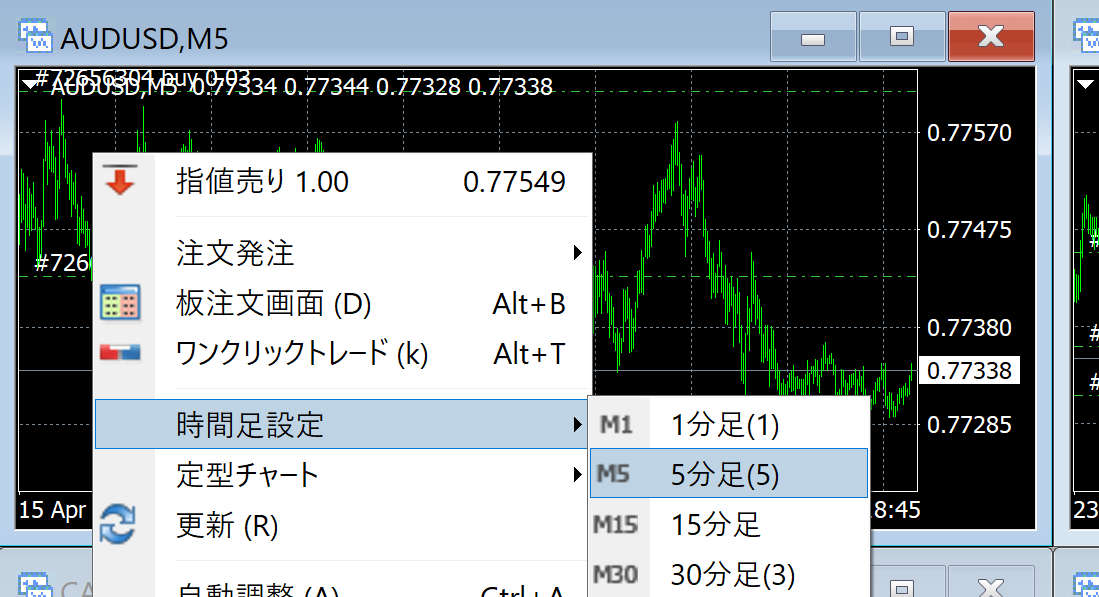Toggle the small triangle in AUDUSD chart corner

(29, 87)
